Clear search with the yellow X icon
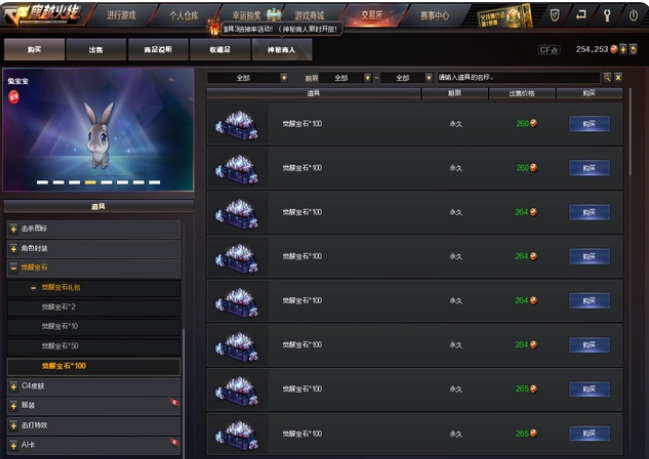Image resolution: width=649 pixels, height=459 pixels. point(618,77)
